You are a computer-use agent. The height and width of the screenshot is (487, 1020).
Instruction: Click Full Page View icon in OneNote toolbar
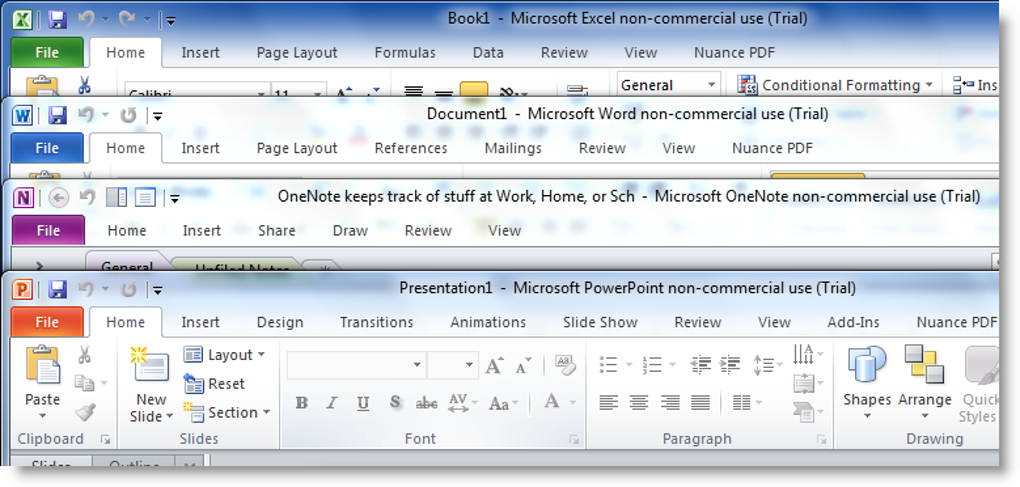(145, 197)
